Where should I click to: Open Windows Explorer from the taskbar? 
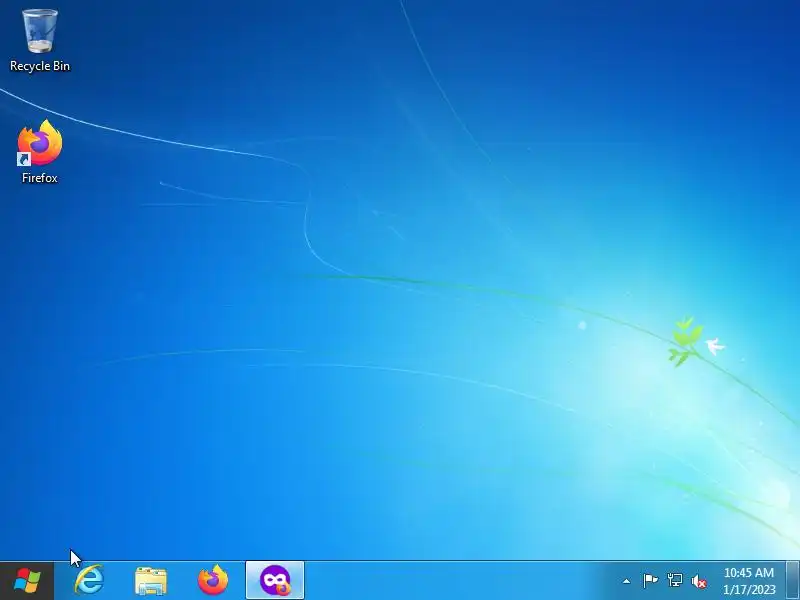151,581
